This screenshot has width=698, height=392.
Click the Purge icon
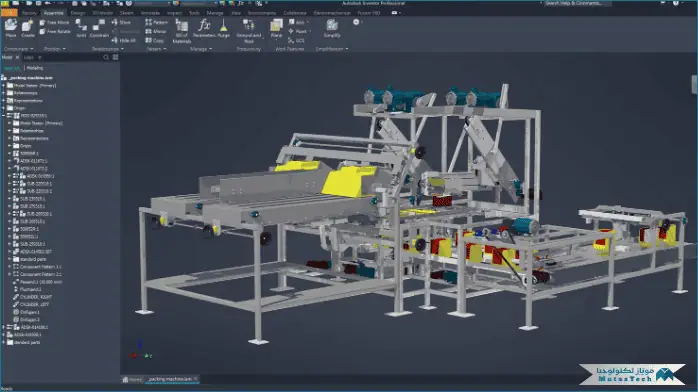point(223,28)
